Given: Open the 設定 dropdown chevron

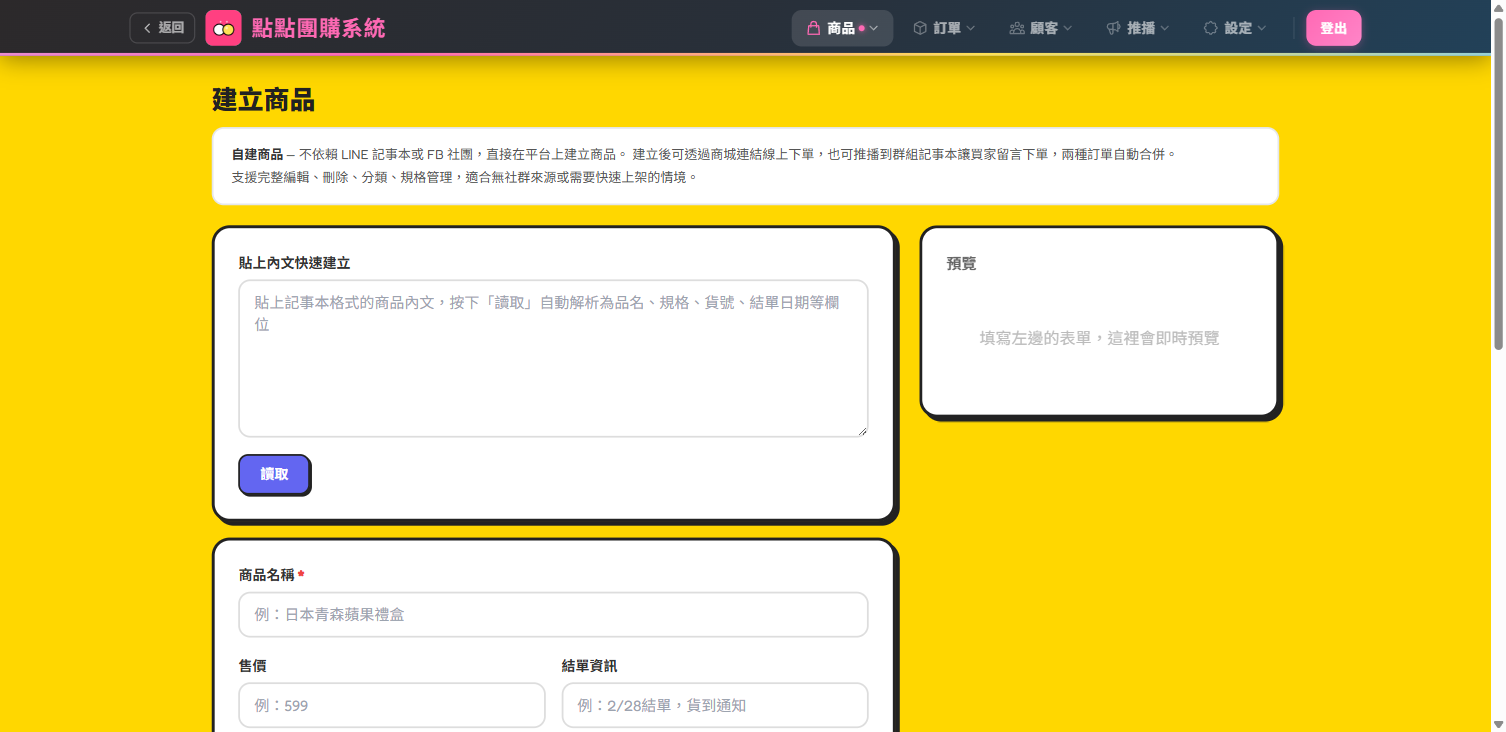Looking at the screenshot, I should [1259, 28].
